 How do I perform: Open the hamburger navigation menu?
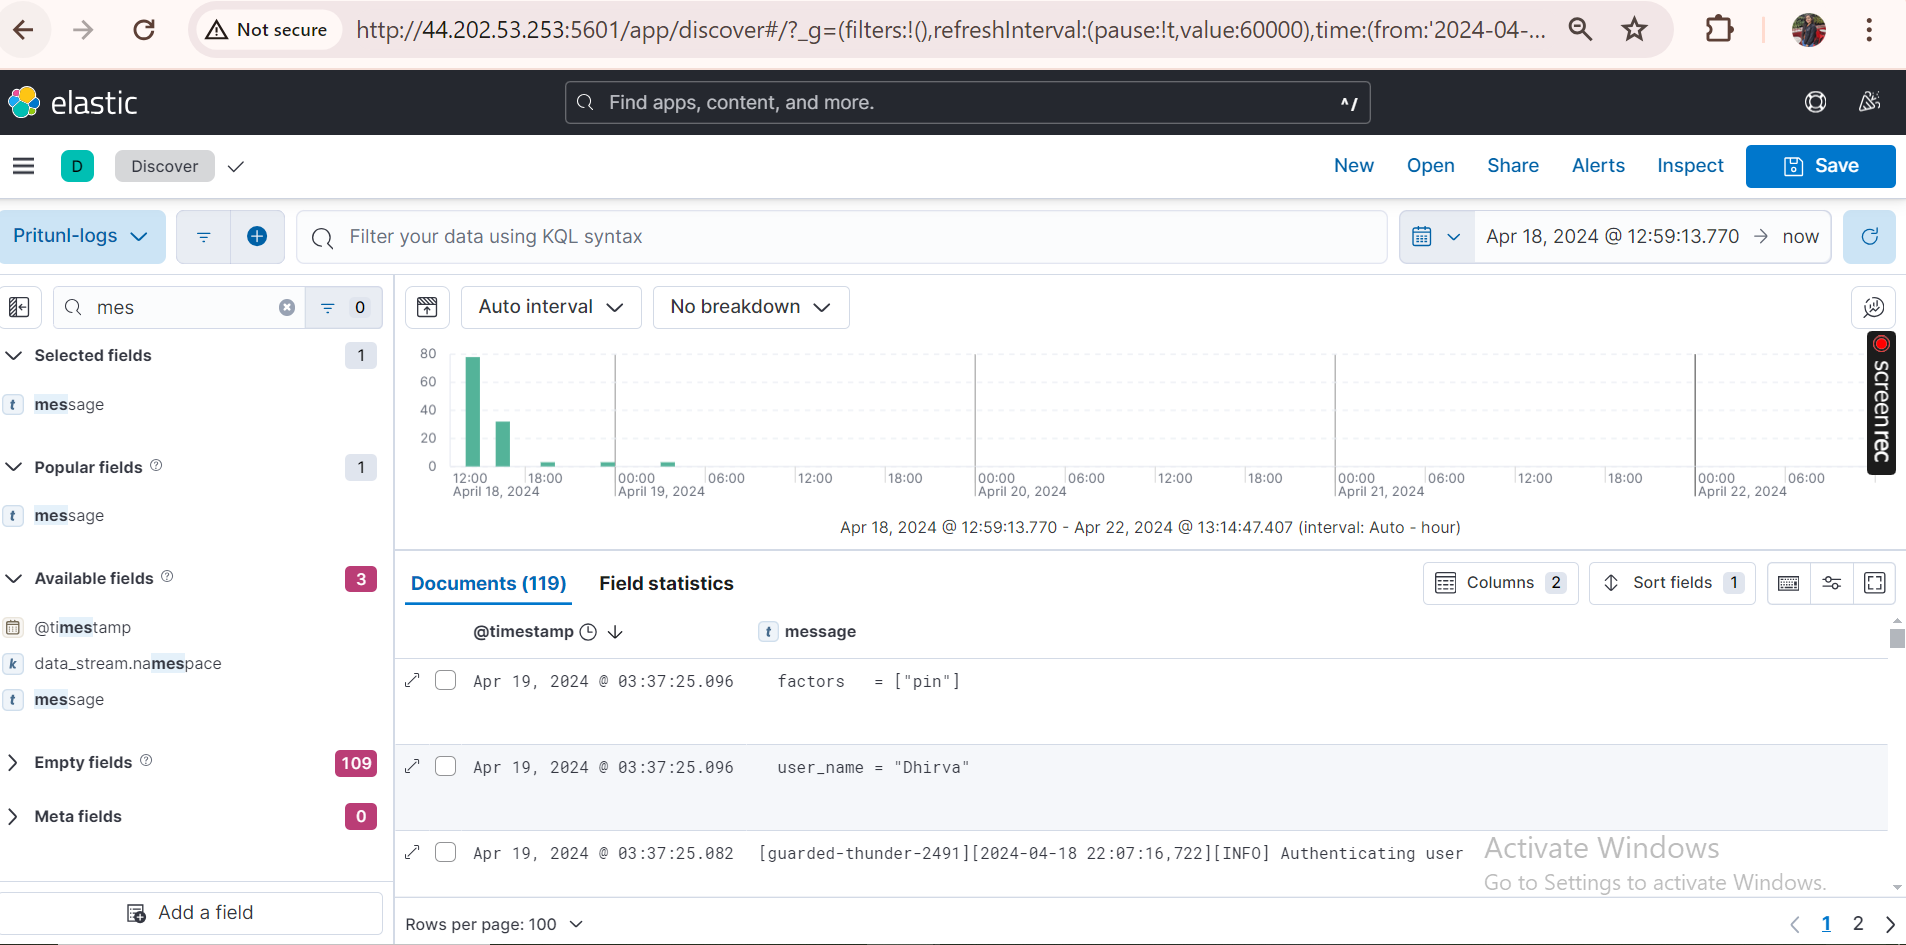24,166
